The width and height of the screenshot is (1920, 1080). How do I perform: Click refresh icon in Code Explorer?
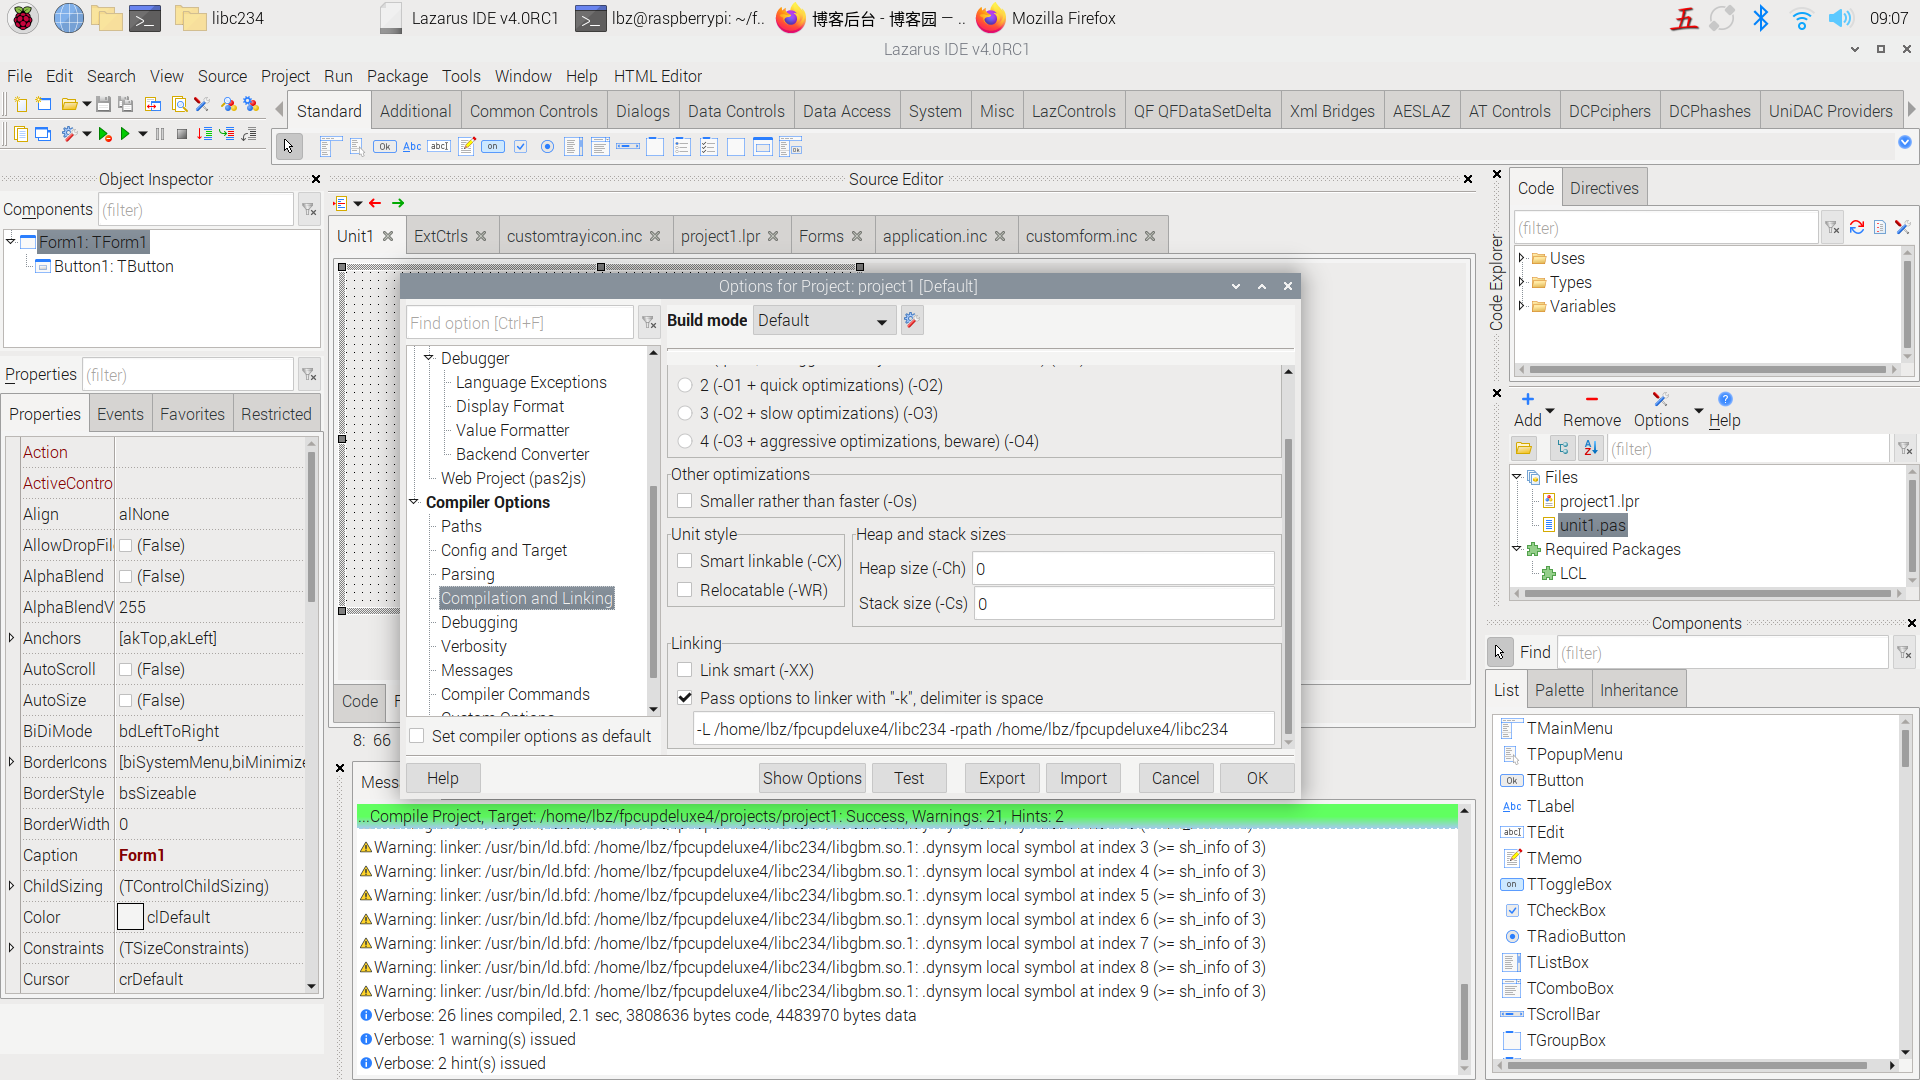coord(1856,228)
